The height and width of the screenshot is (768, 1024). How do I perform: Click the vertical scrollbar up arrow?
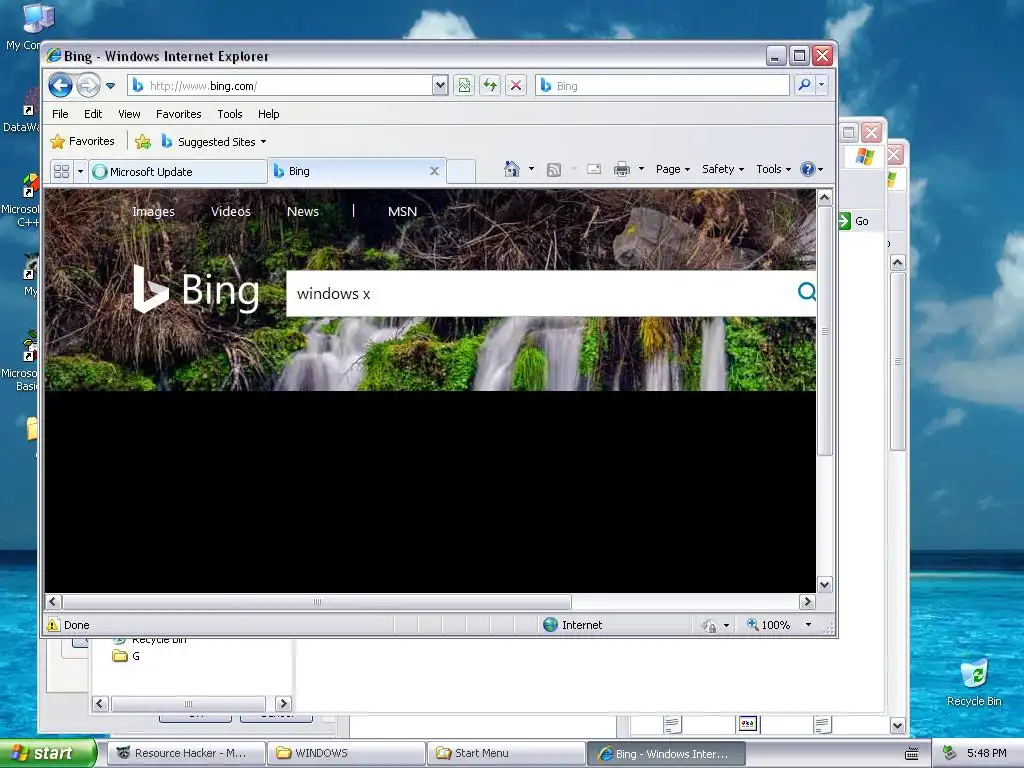(825, 197)
